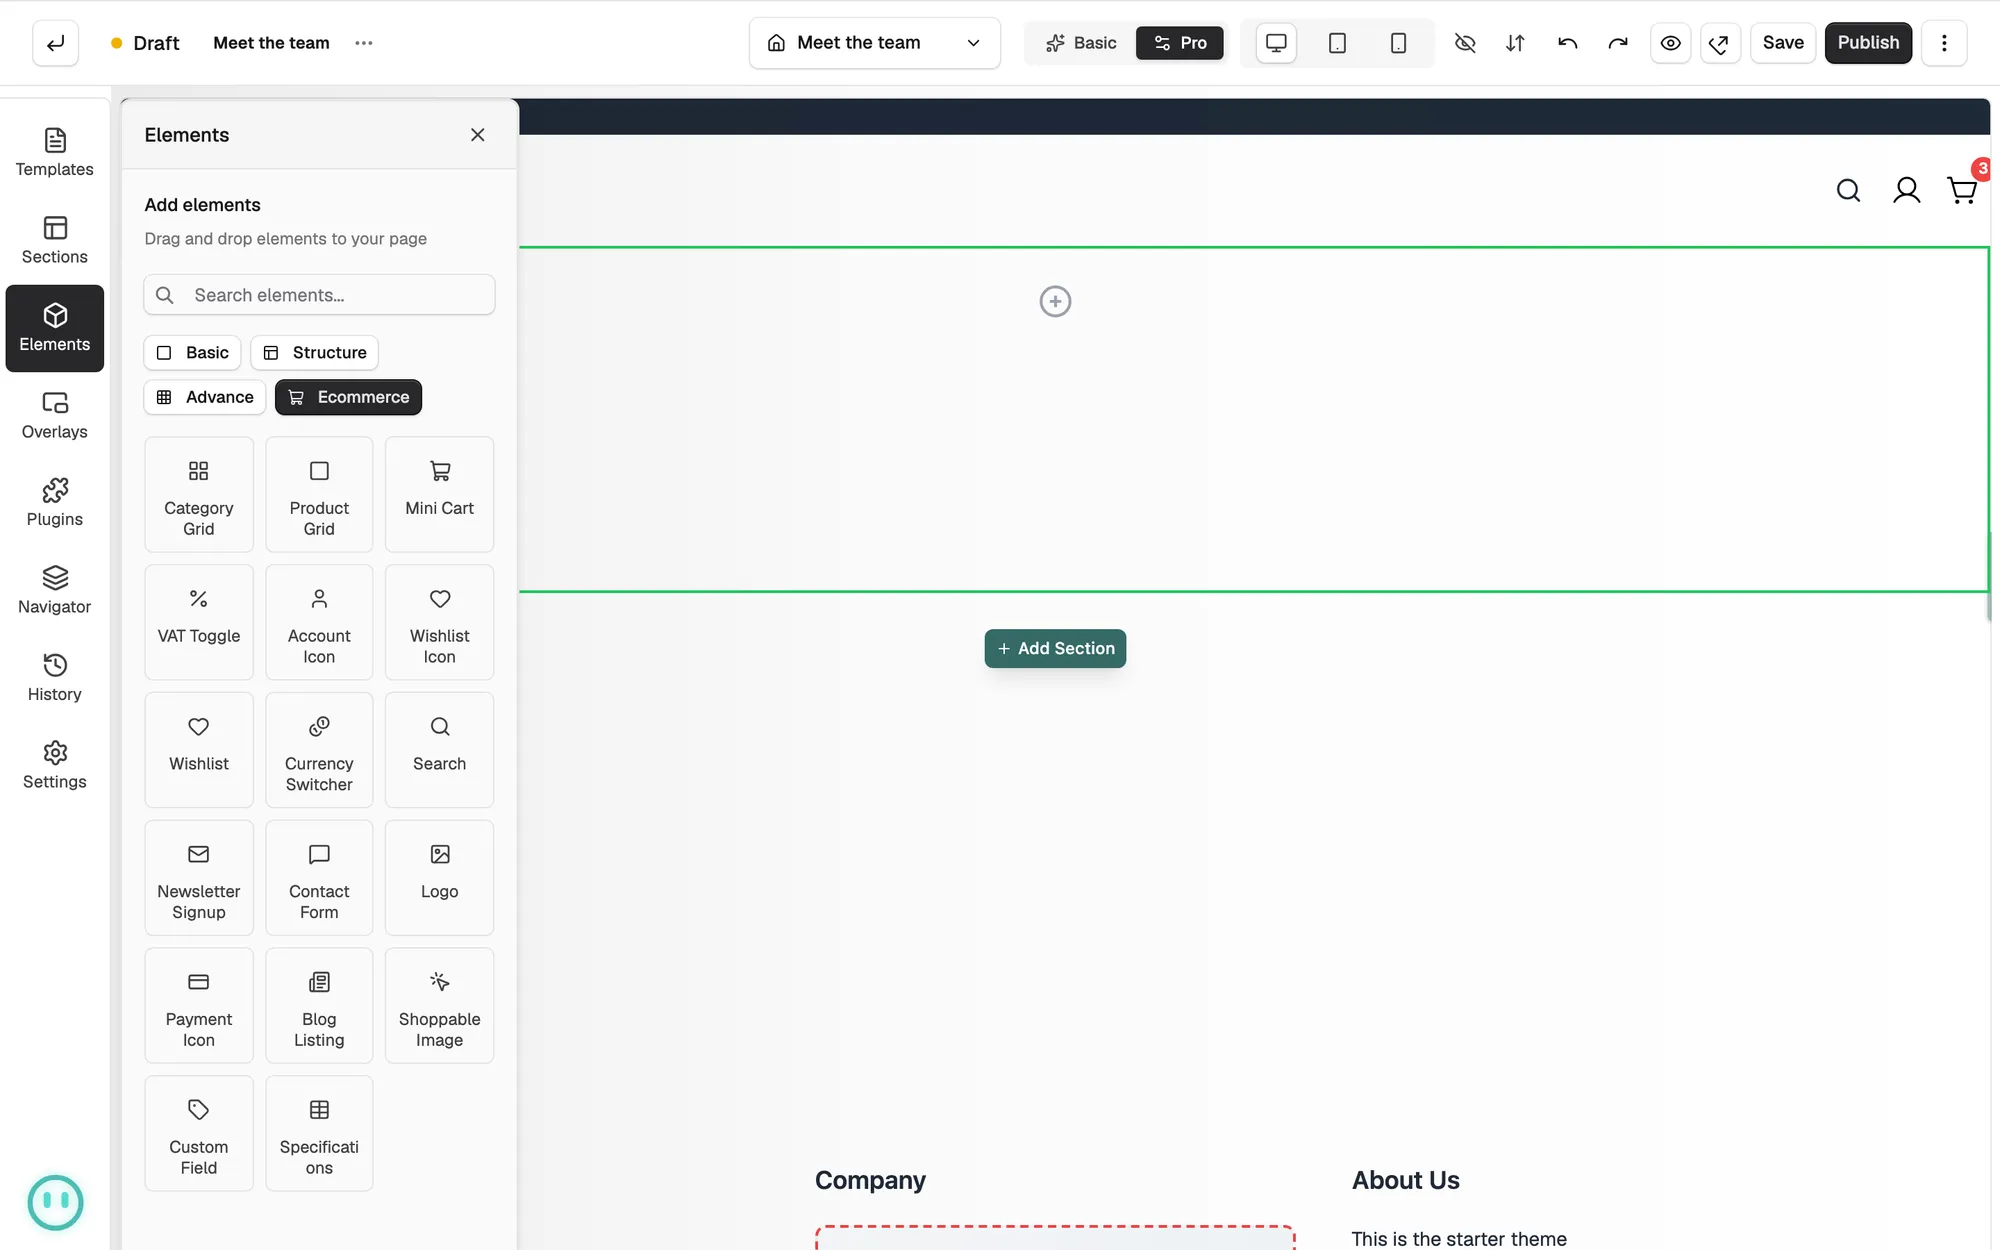
Task: Open the Settings sidebar panel
Action: coord(55,766)
